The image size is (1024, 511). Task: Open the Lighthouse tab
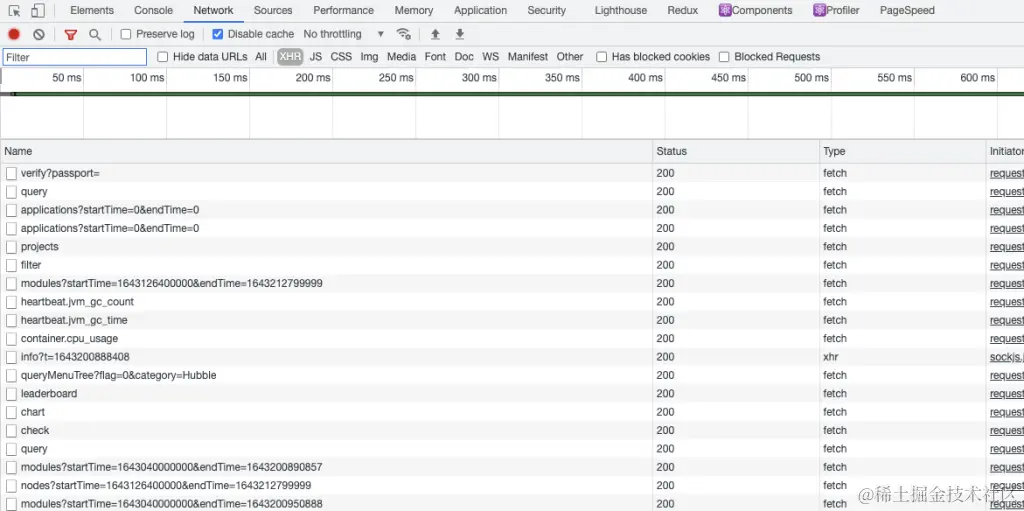pyautogui.click(x=621, y=10)
